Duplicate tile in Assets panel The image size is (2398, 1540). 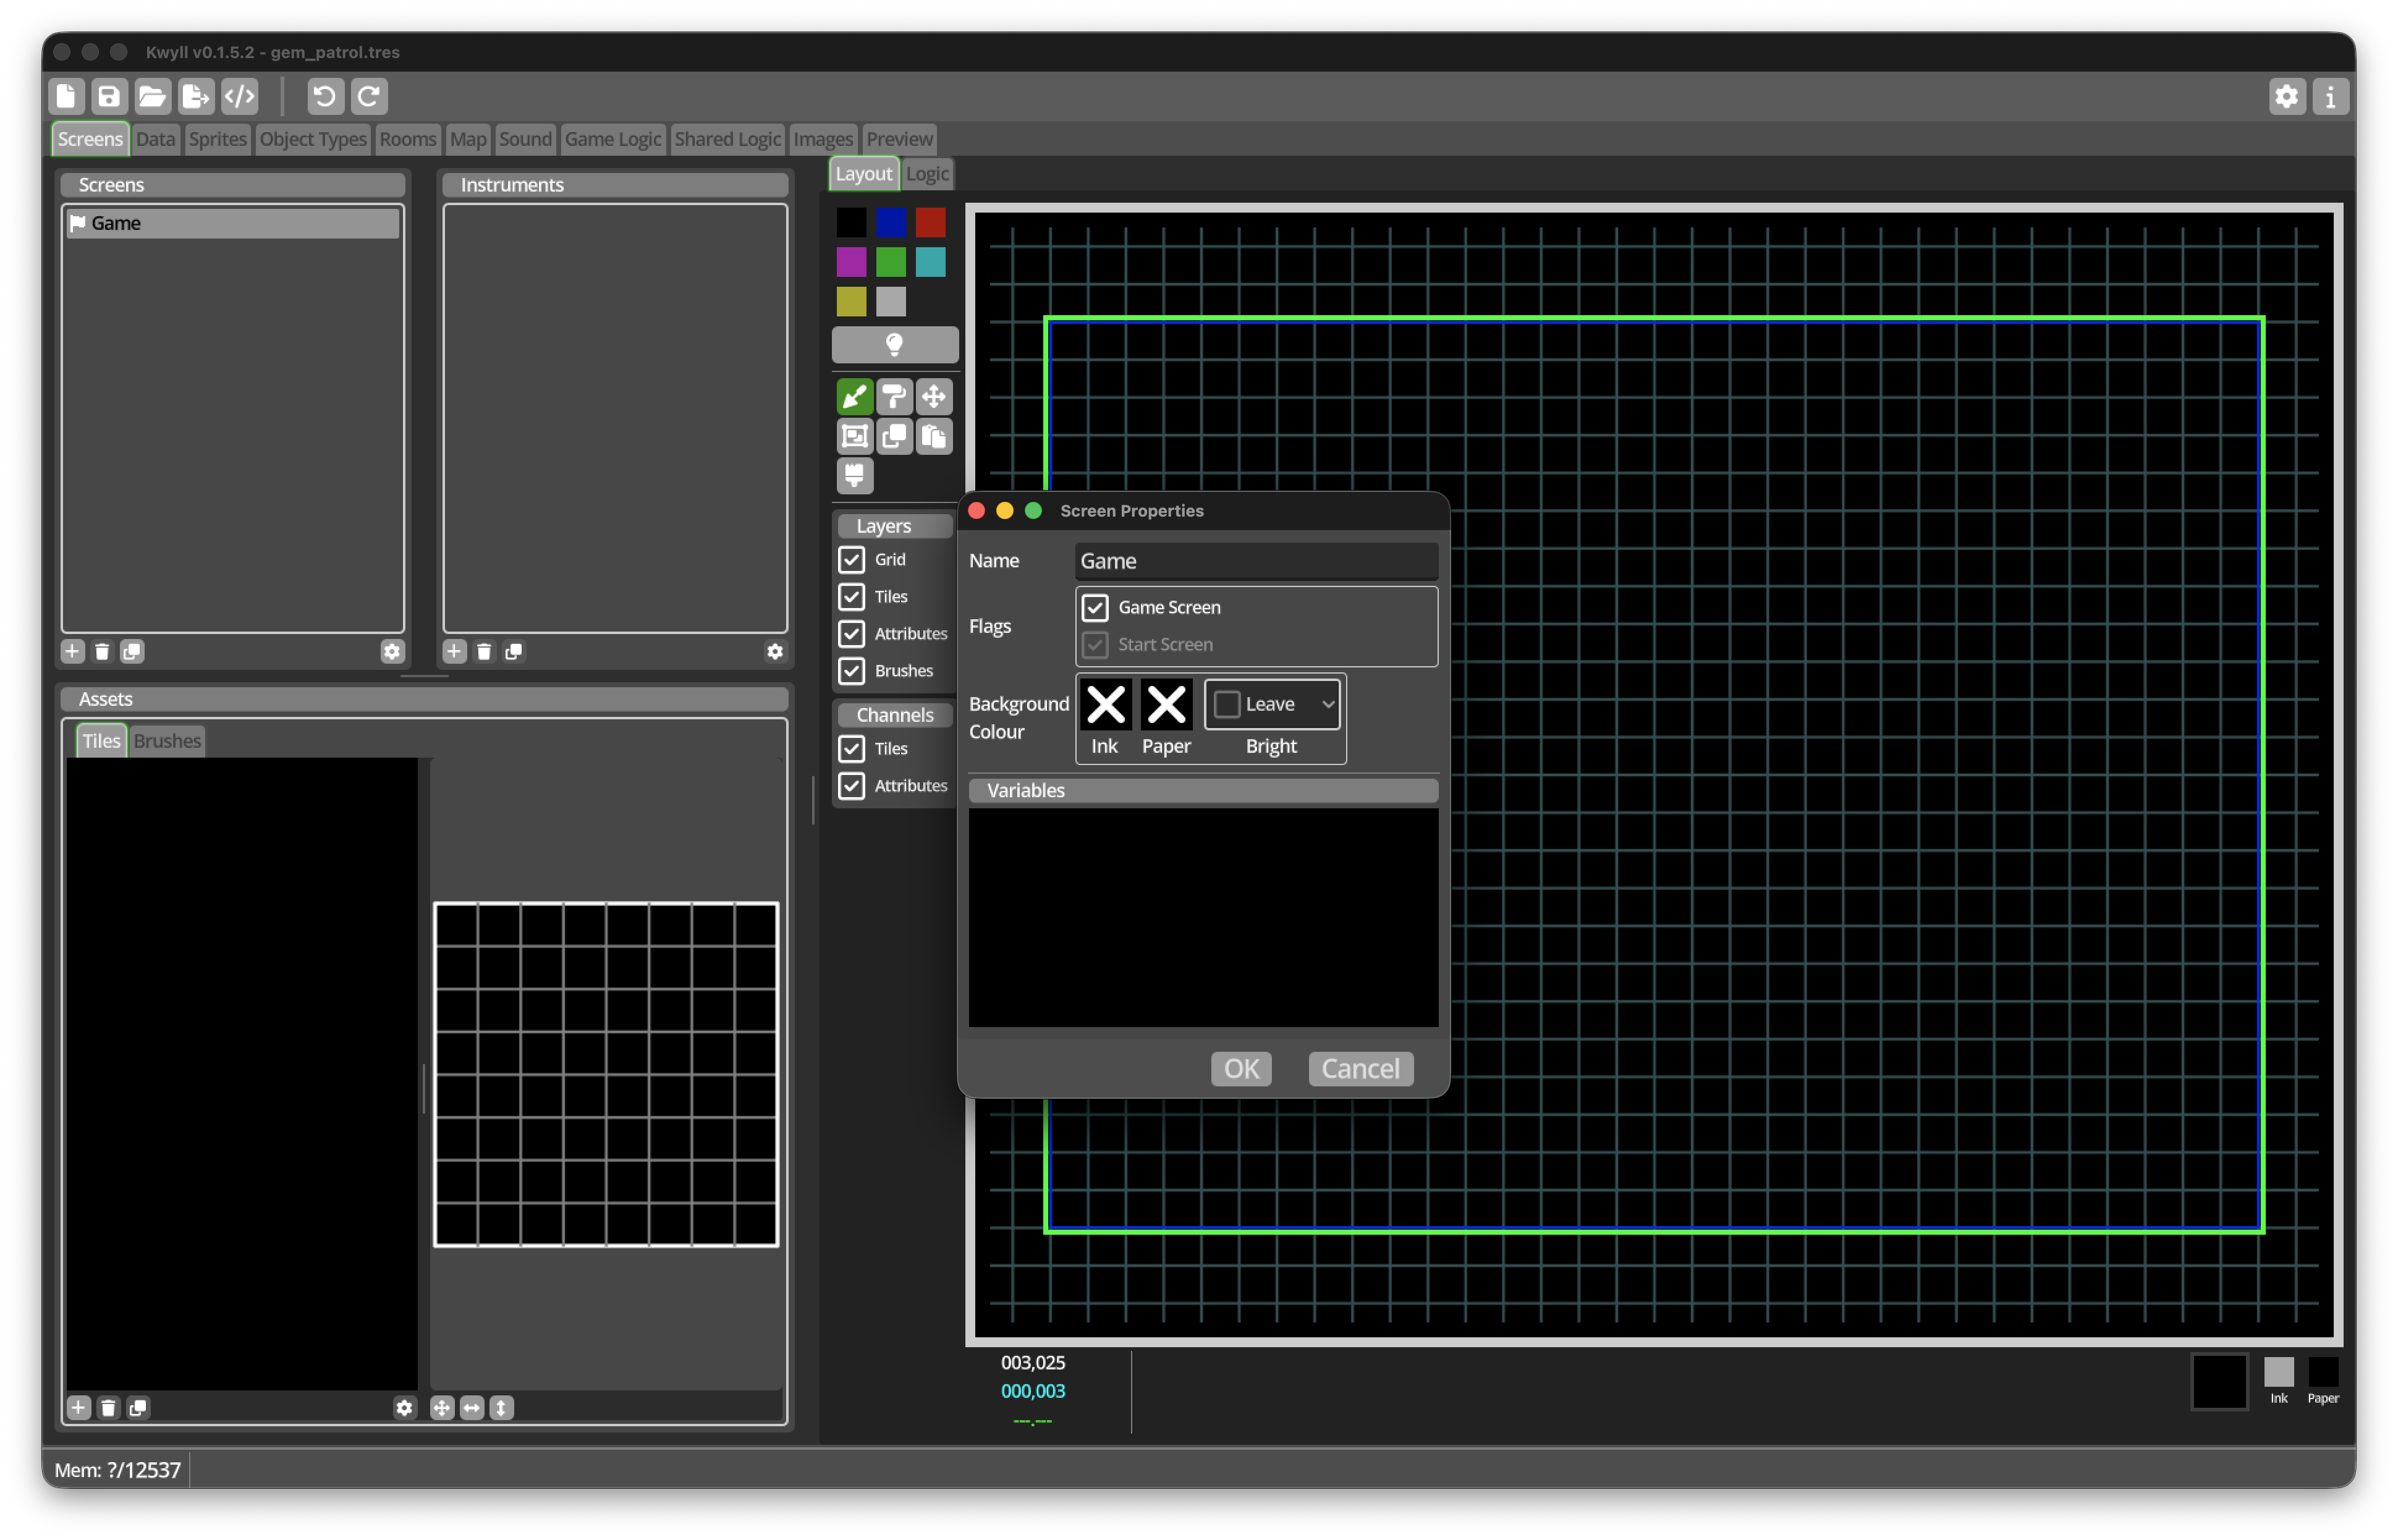click(x=138, y=1408)
